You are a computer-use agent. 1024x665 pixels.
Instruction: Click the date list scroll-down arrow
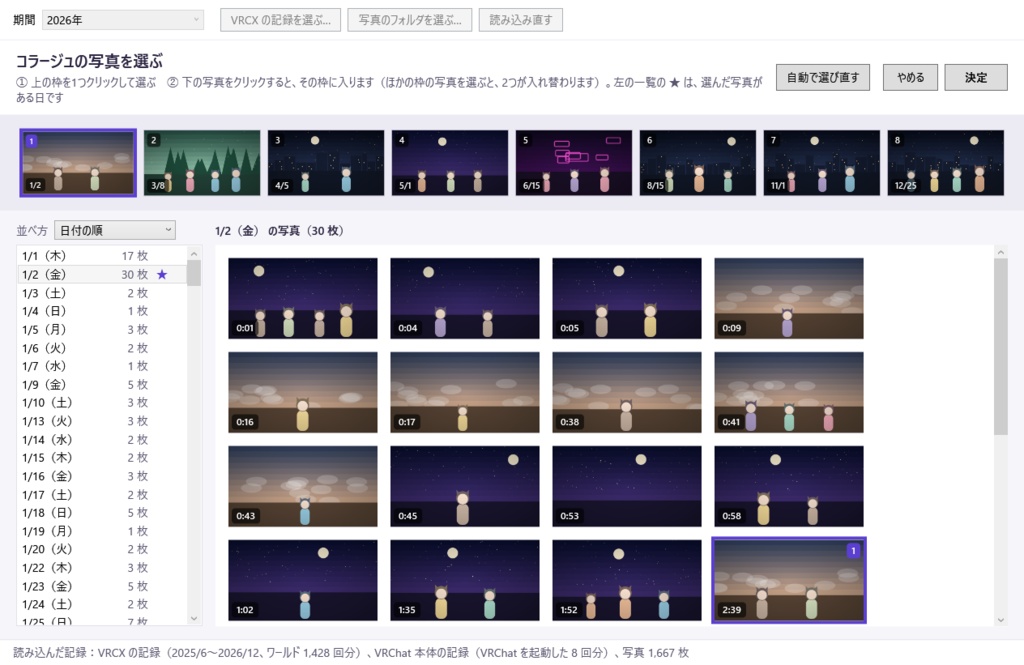[x=194, y=618]
